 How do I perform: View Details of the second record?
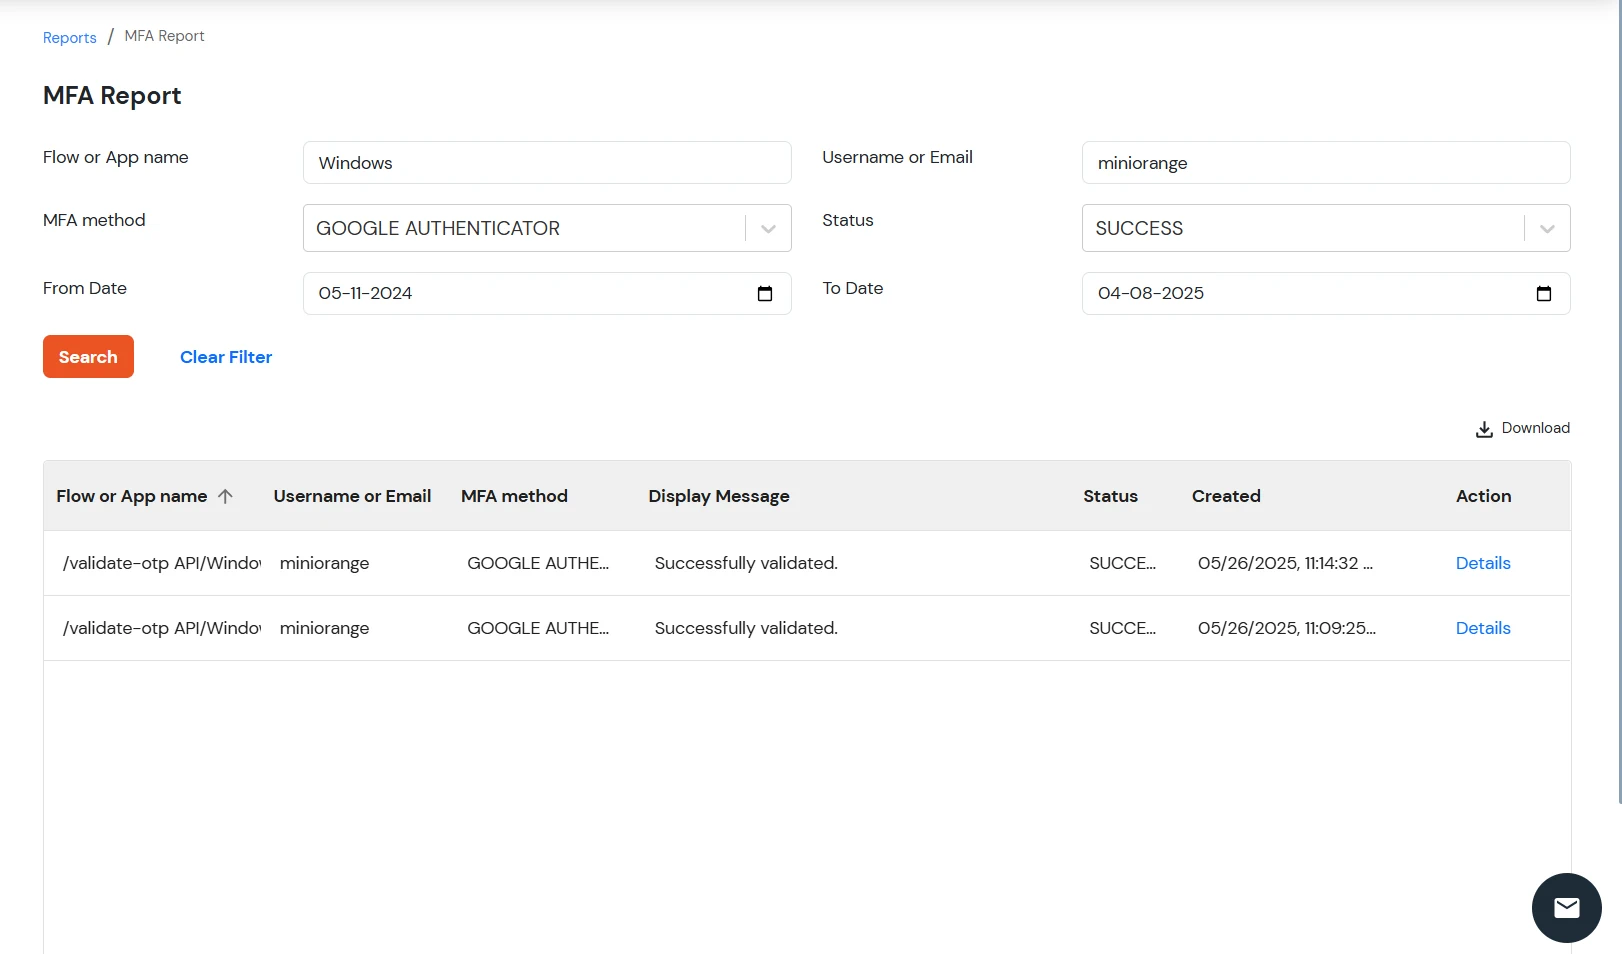1483,628
